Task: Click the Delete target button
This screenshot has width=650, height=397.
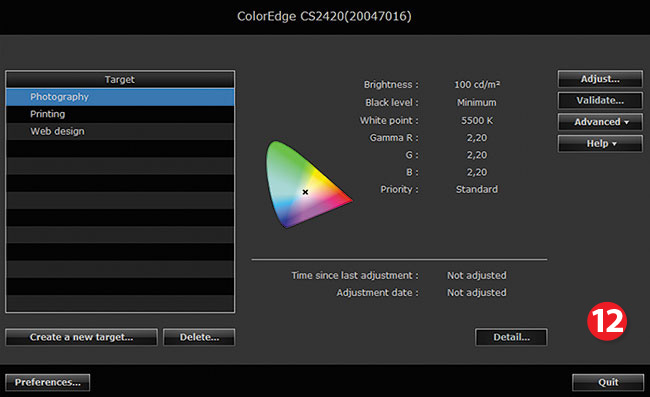Action: [x=199, y=337]
